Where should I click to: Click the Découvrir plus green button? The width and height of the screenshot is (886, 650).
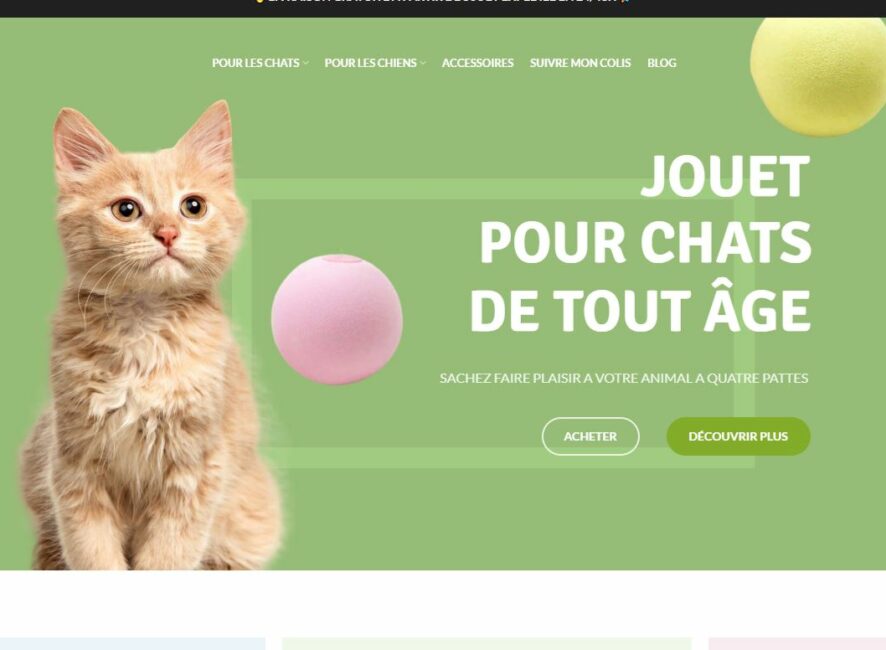click(x=739, y=436)
